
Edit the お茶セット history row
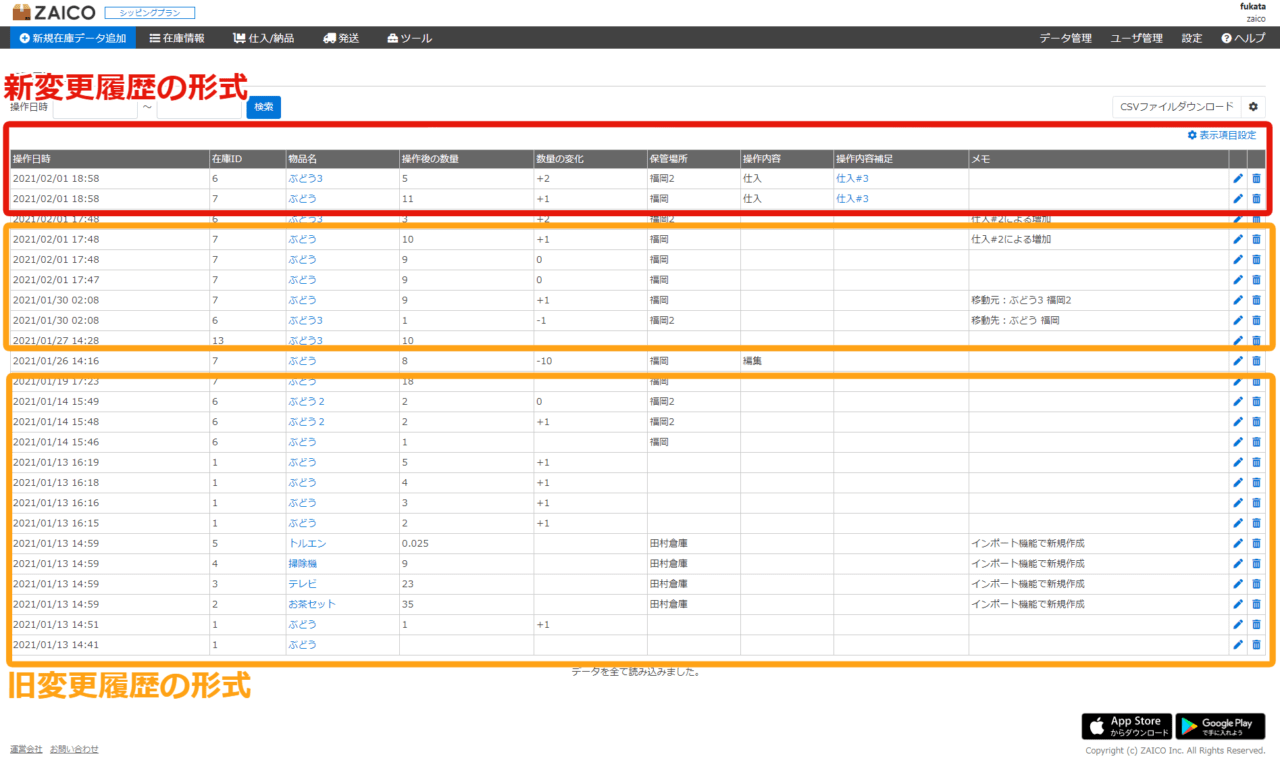[x=1238, y=604]
